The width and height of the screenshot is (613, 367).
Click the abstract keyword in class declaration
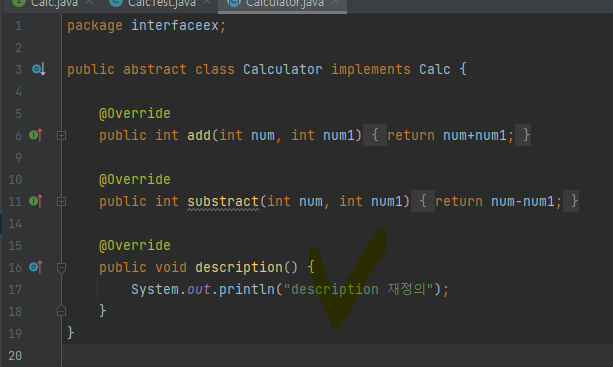pyautogui.click(x=155, y=69)
